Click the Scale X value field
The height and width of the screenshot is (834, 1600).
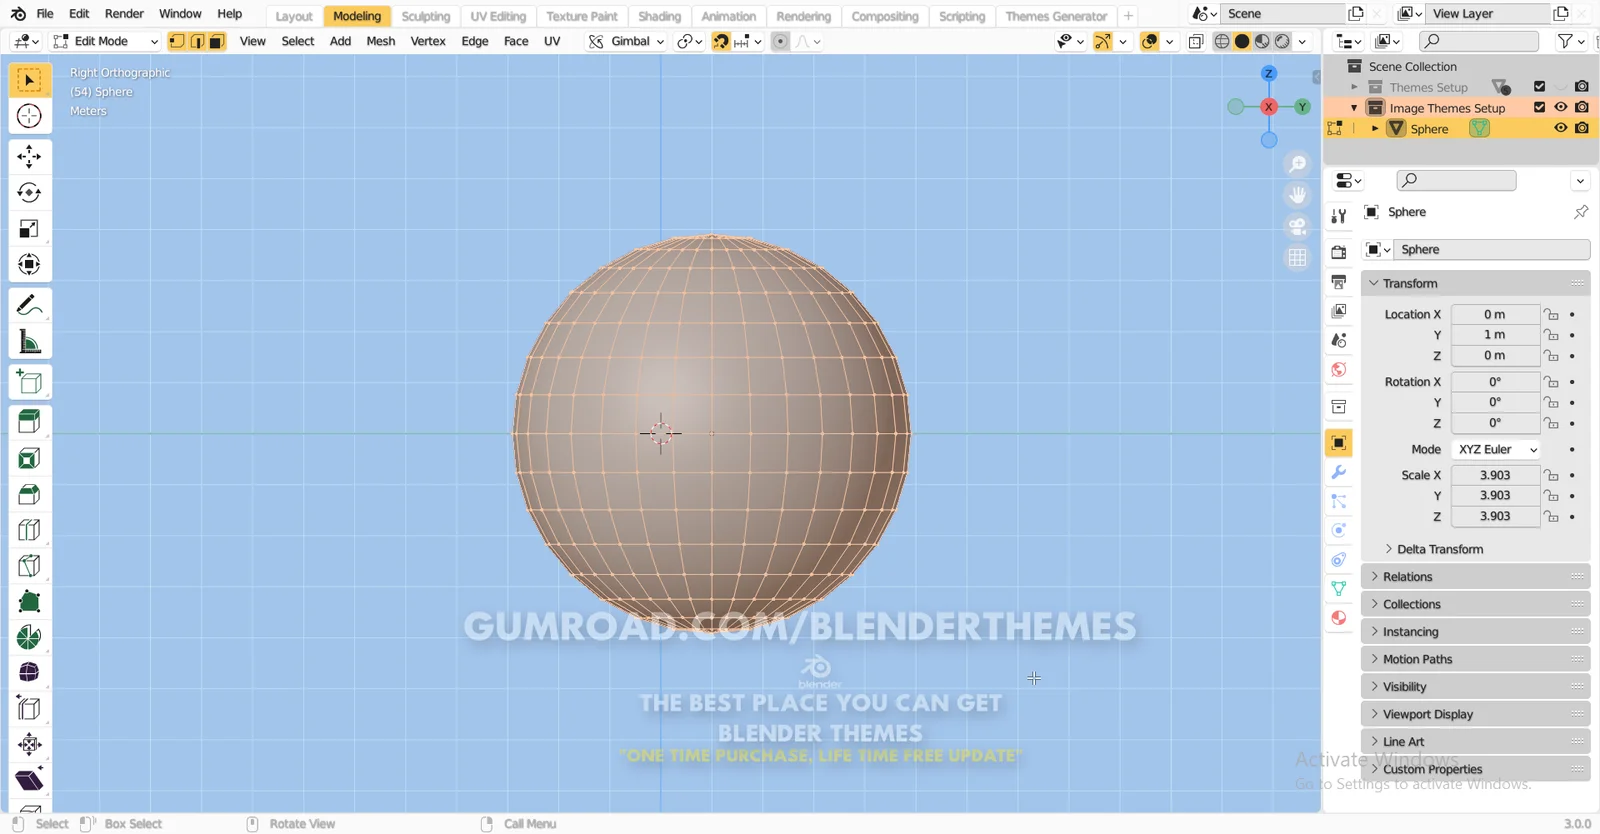[1495, 475]
